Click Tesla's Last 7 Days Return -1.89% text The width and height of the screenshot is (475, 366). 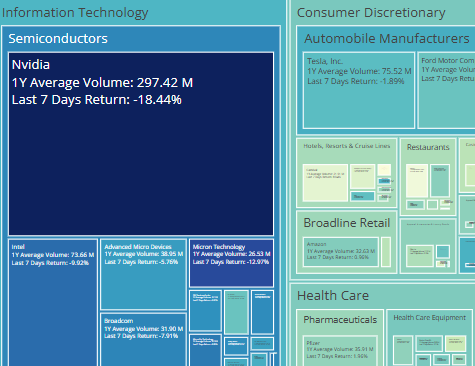click(x=356, y=81)
